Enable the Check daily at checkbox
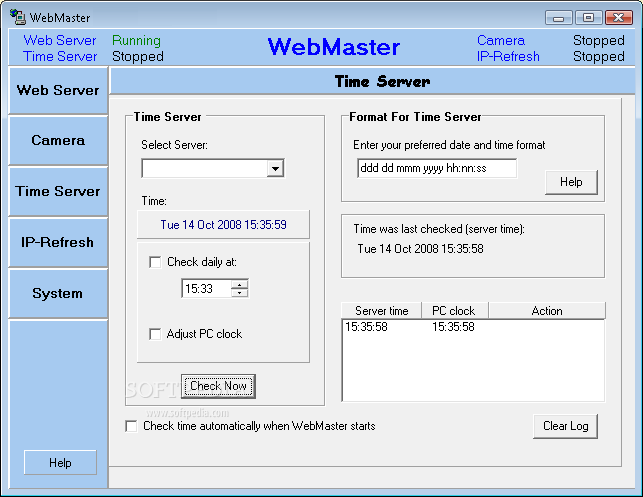Image resolution: width=643 pixels, height=497 pixels. tap(155, 262)
